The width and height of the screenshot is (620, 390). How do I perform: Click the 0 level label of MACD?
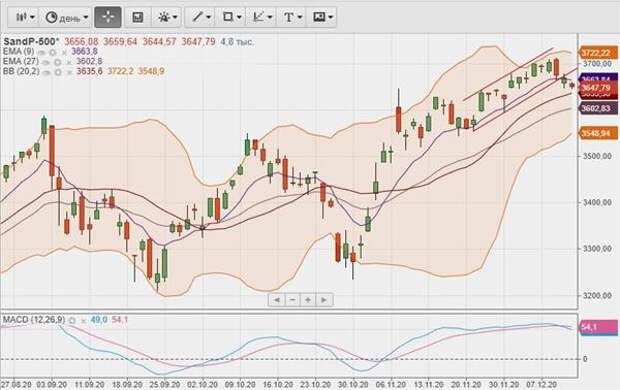(585, 359)
